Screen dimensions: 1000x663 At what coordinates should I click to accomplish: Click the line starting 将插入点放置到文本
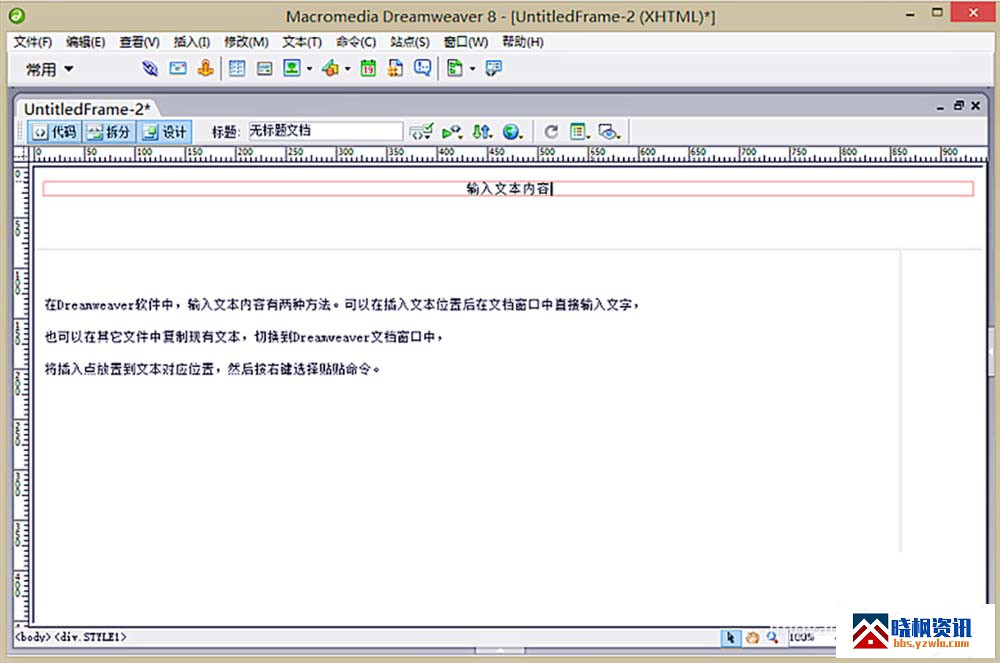(212, 368)
